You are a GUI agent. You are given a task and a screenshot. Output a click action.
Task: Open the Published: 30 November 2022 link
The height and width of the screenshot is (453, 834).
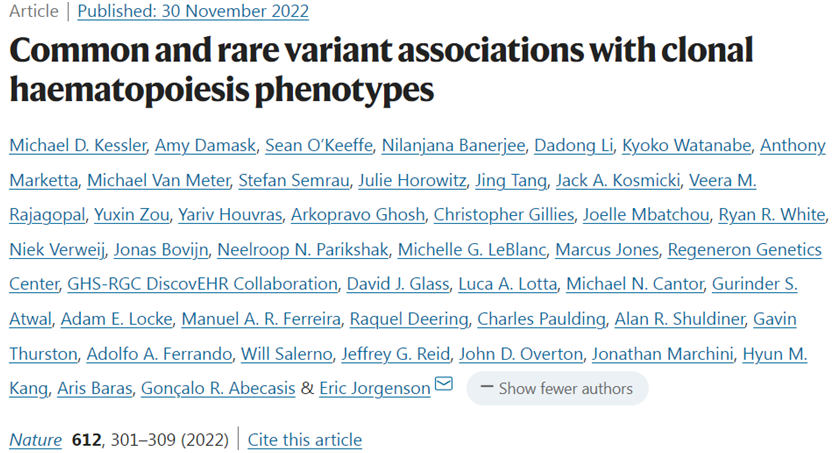pos(193,12)
